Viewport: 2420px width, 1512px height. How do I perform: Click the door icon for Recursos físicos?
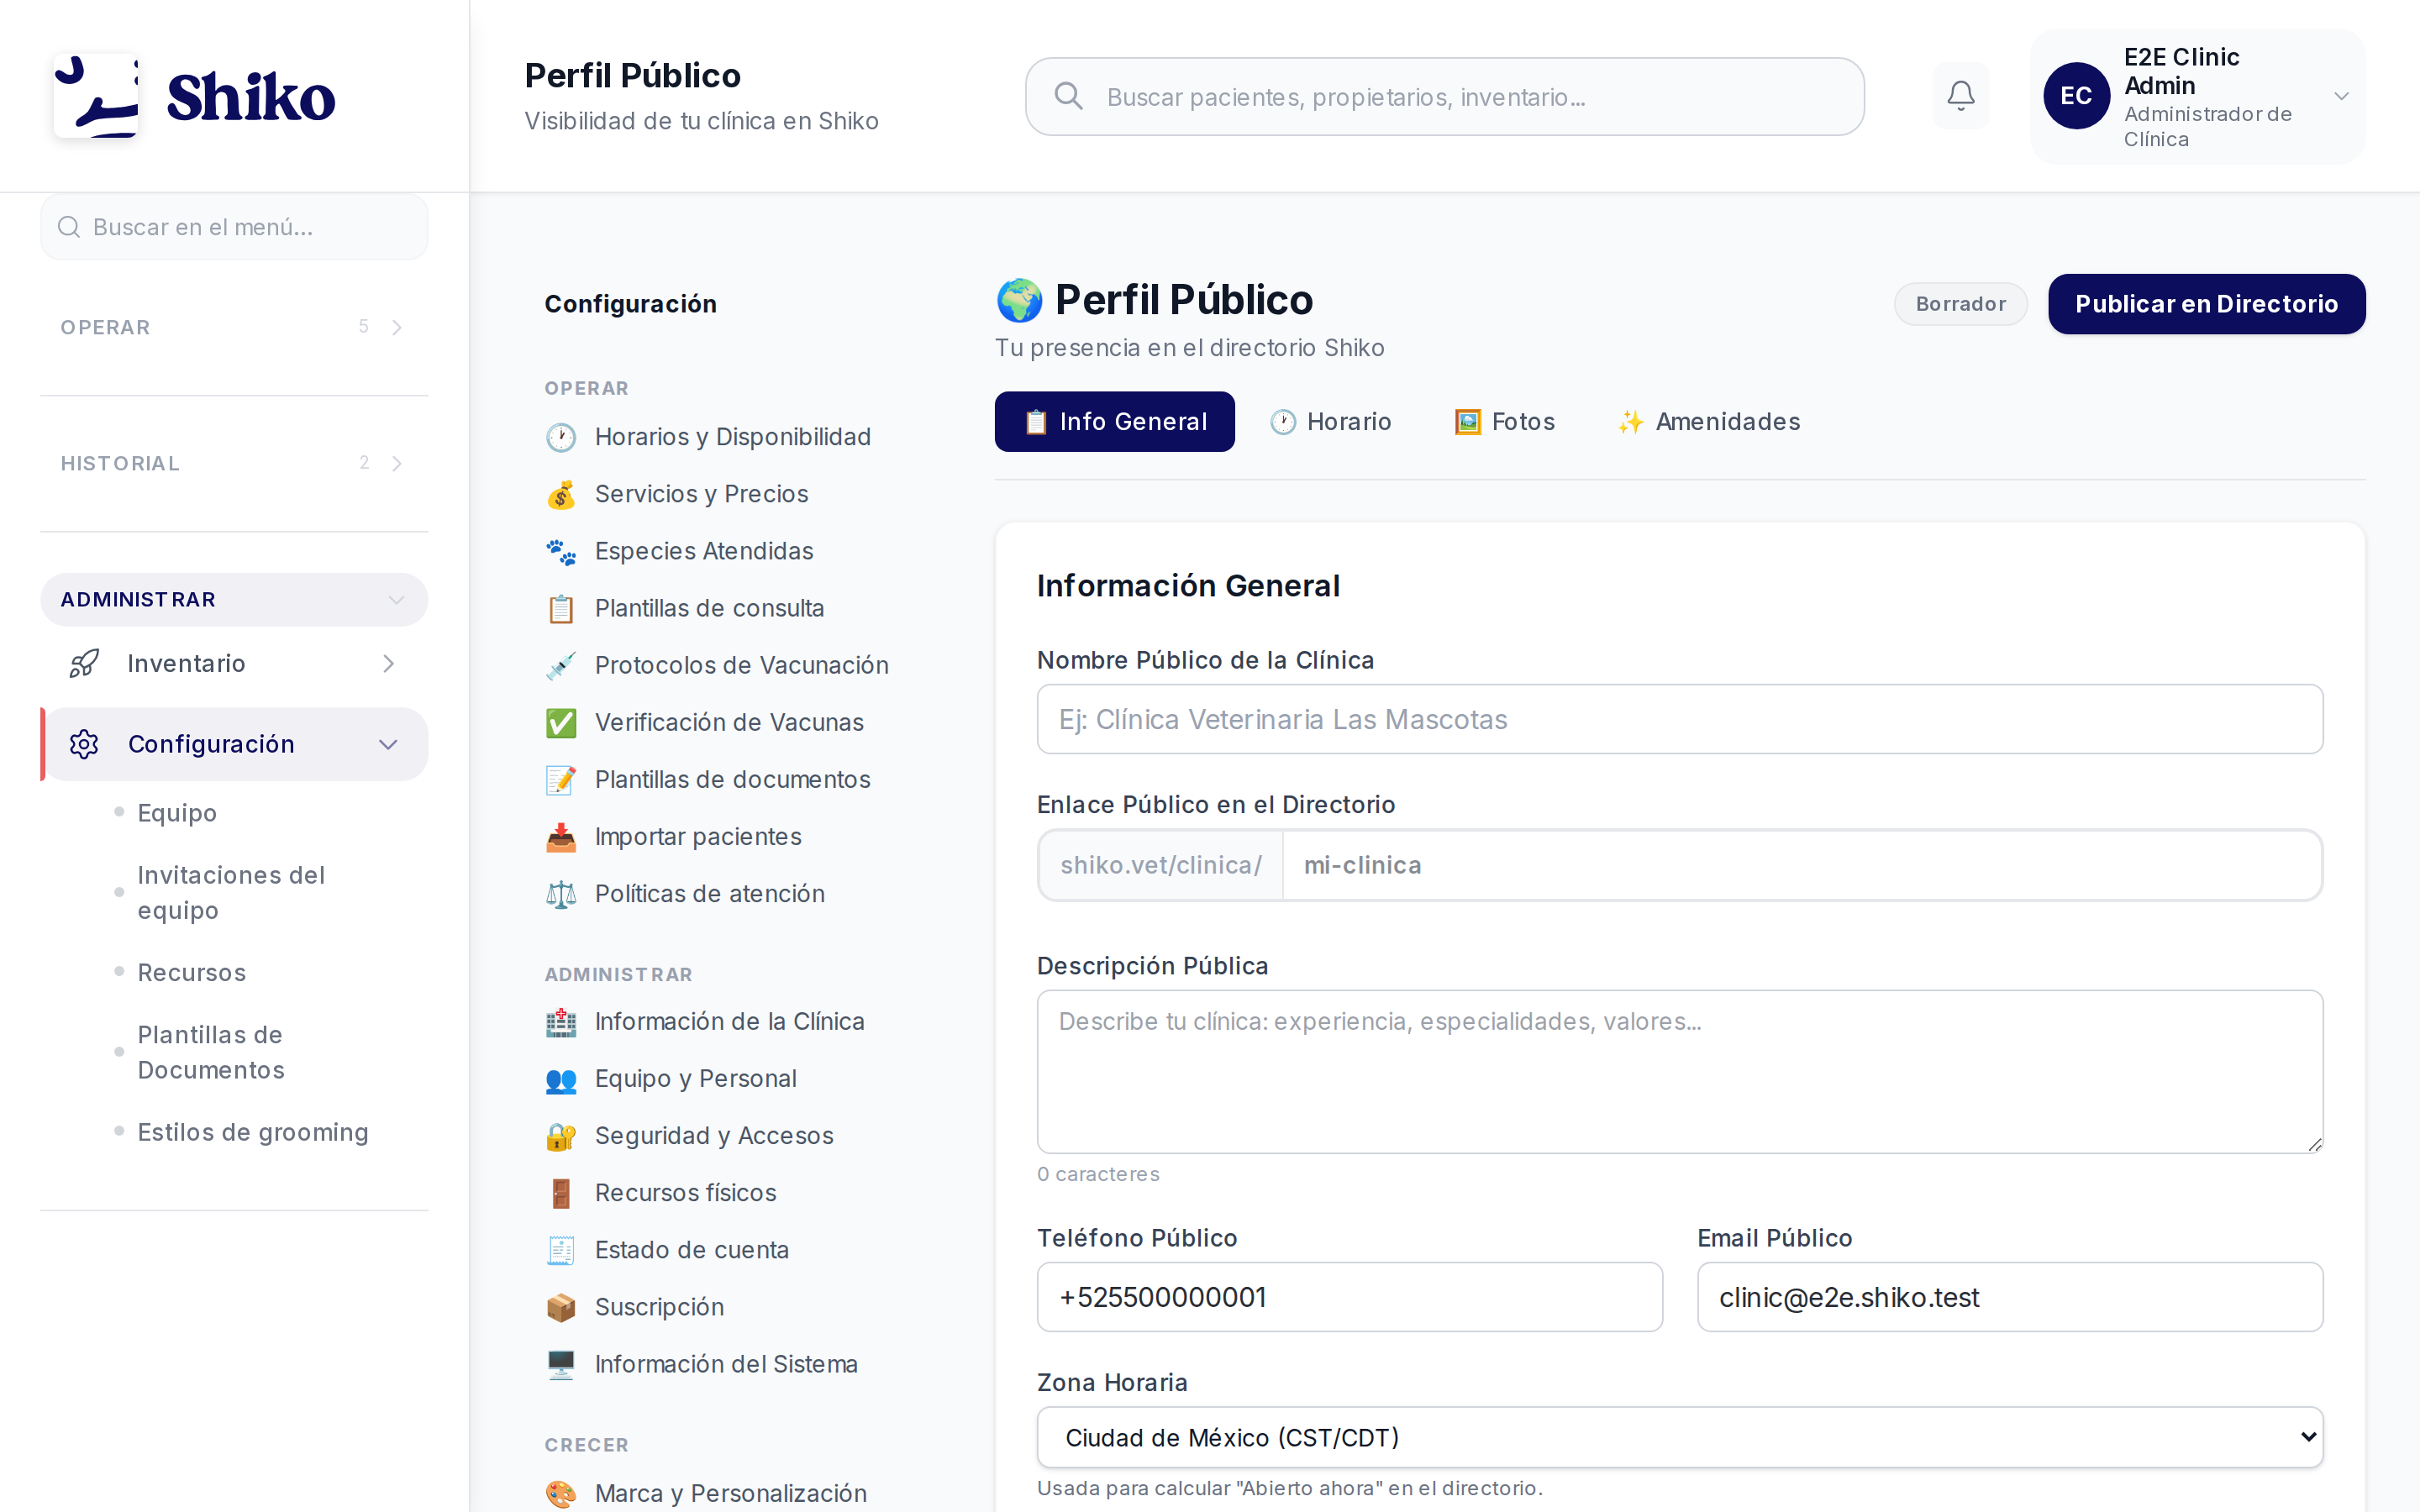point(561,1192)
